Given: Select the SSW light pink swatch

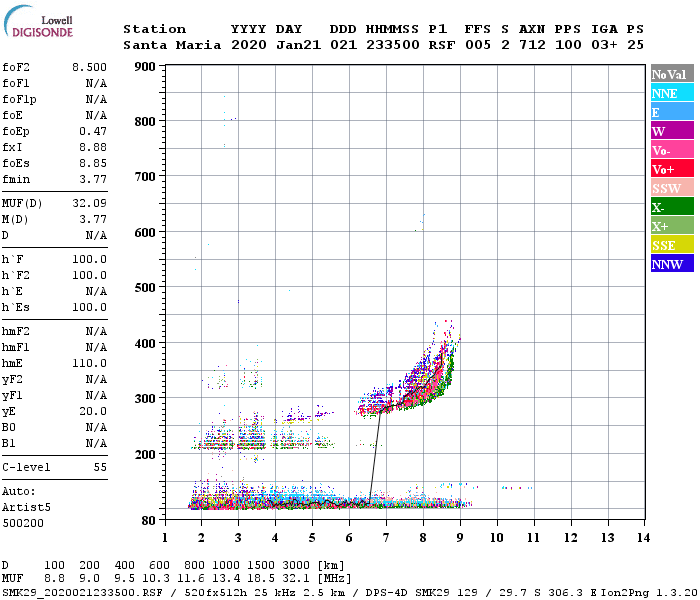Looking at the screenshot, I should (x=672, y=188).
